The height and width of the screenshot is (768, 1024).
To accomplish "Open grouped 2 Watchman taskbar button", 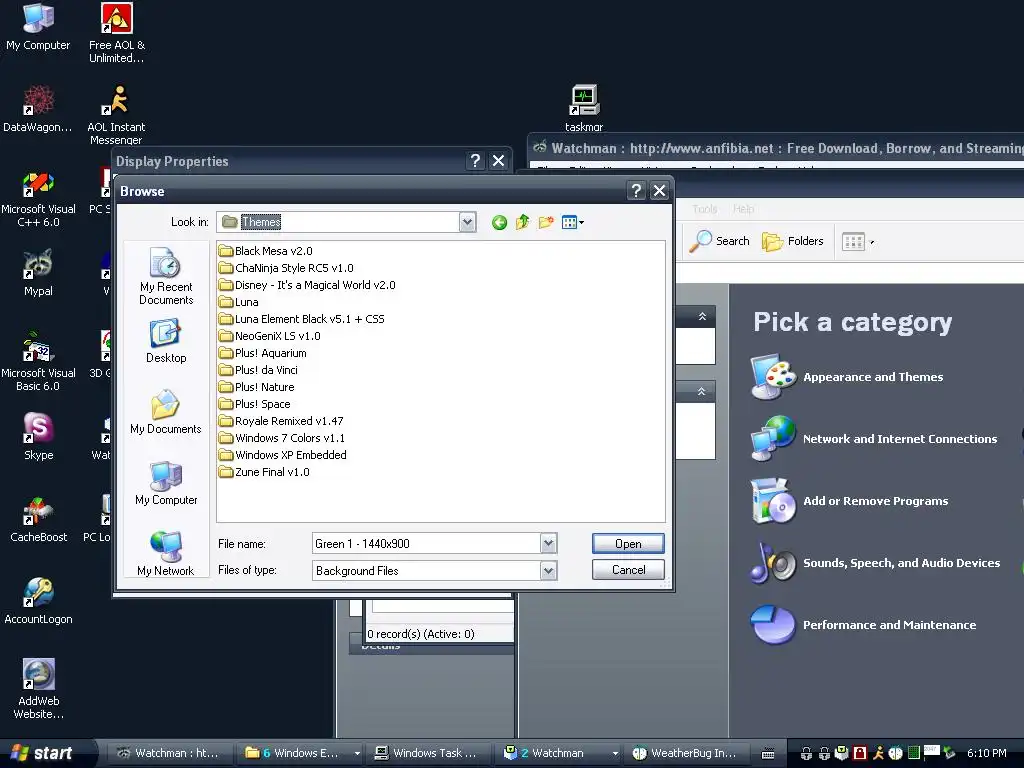I will click(558, 753).
